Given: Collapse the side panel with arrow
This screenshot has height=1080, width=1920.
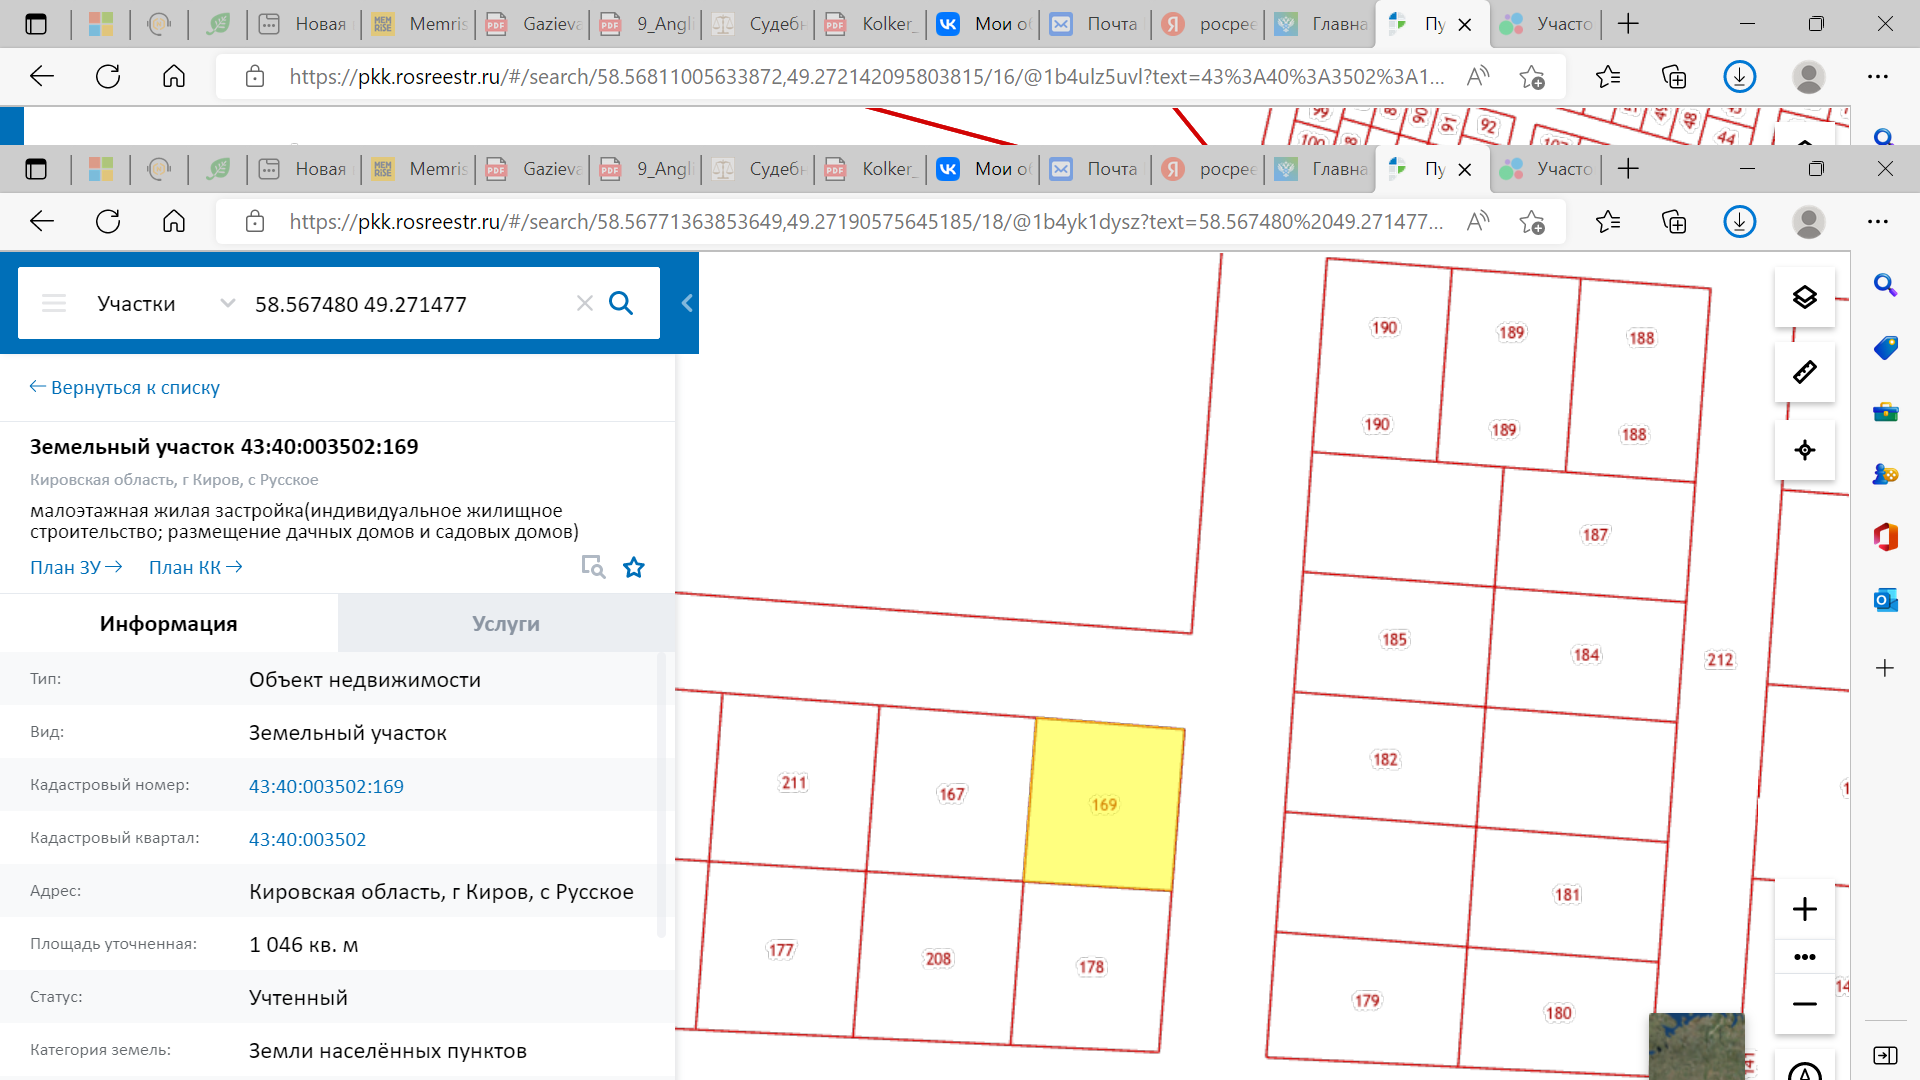Looking at the screenshot, I should tap(687, 303).
